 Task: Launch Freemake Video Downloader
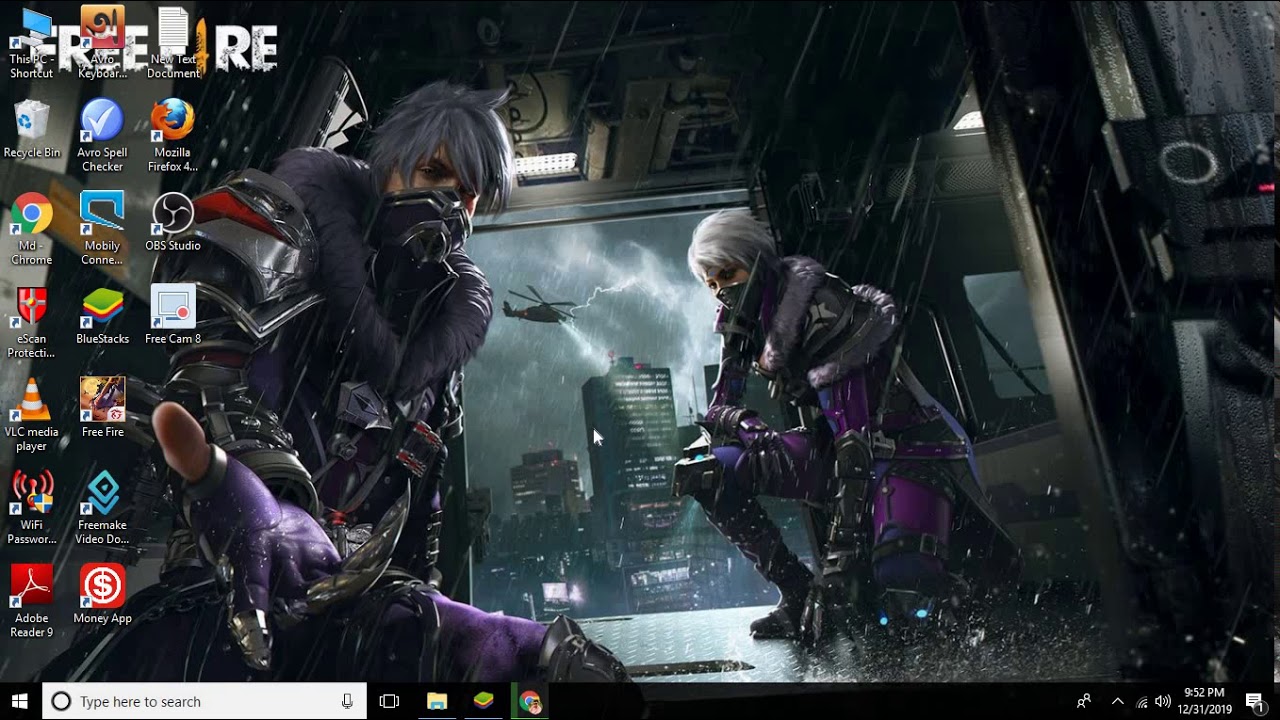tap(102, 508)
